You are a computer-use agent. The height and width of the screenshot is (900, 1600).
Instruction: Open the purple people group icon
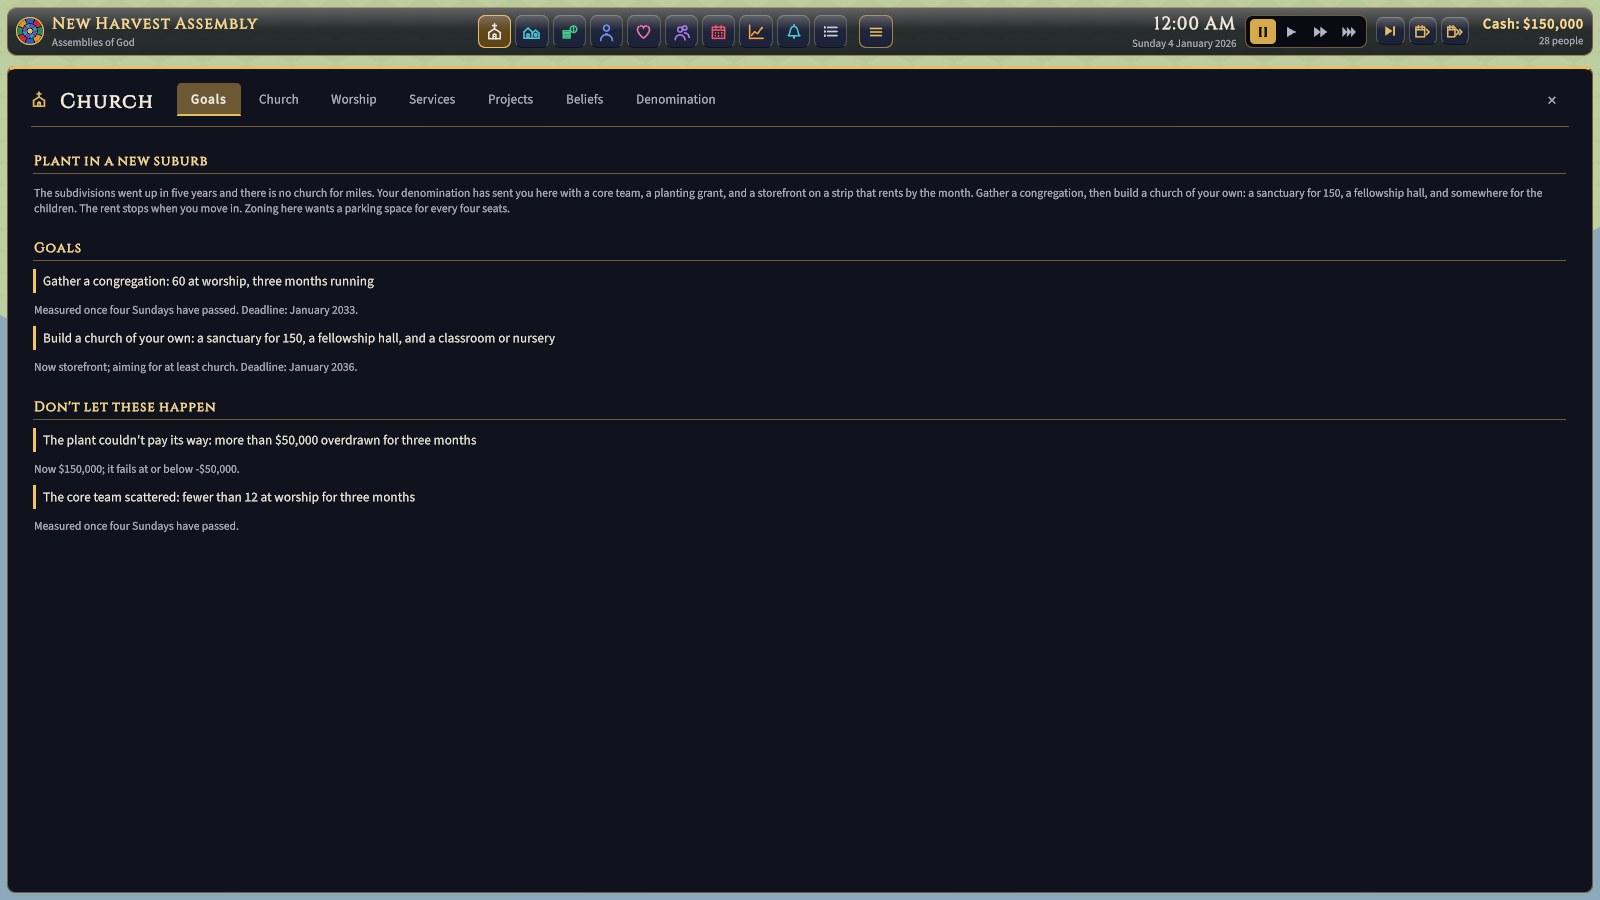pyautogui.click(x=681, y=32)
